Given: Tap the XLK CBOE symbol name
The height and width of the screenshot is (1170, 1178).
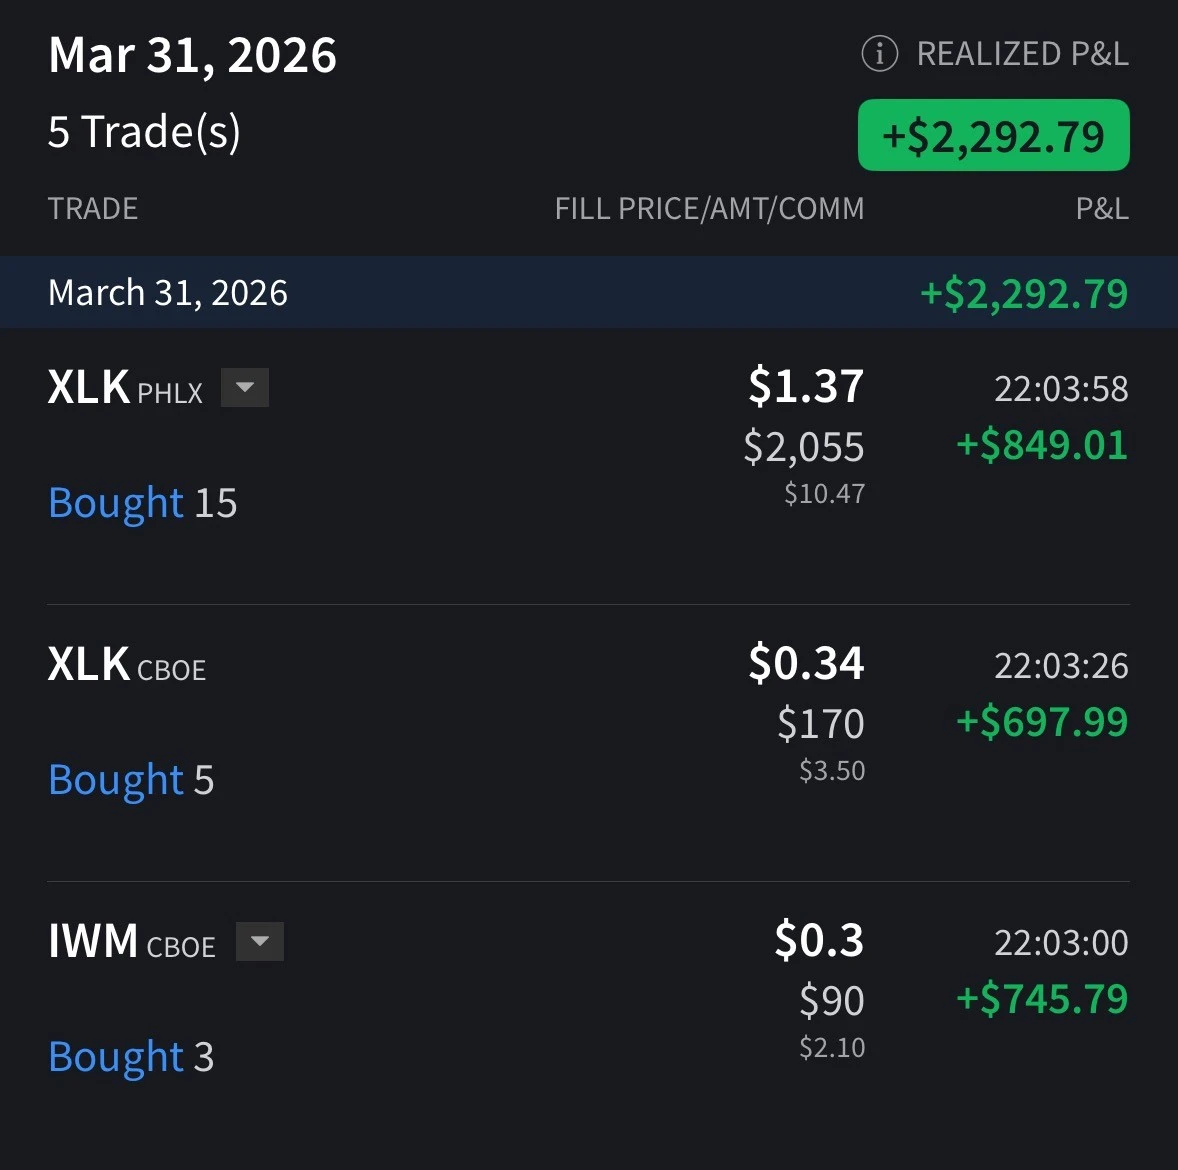Looking at the screenshot, I should [x=88, y=665].
